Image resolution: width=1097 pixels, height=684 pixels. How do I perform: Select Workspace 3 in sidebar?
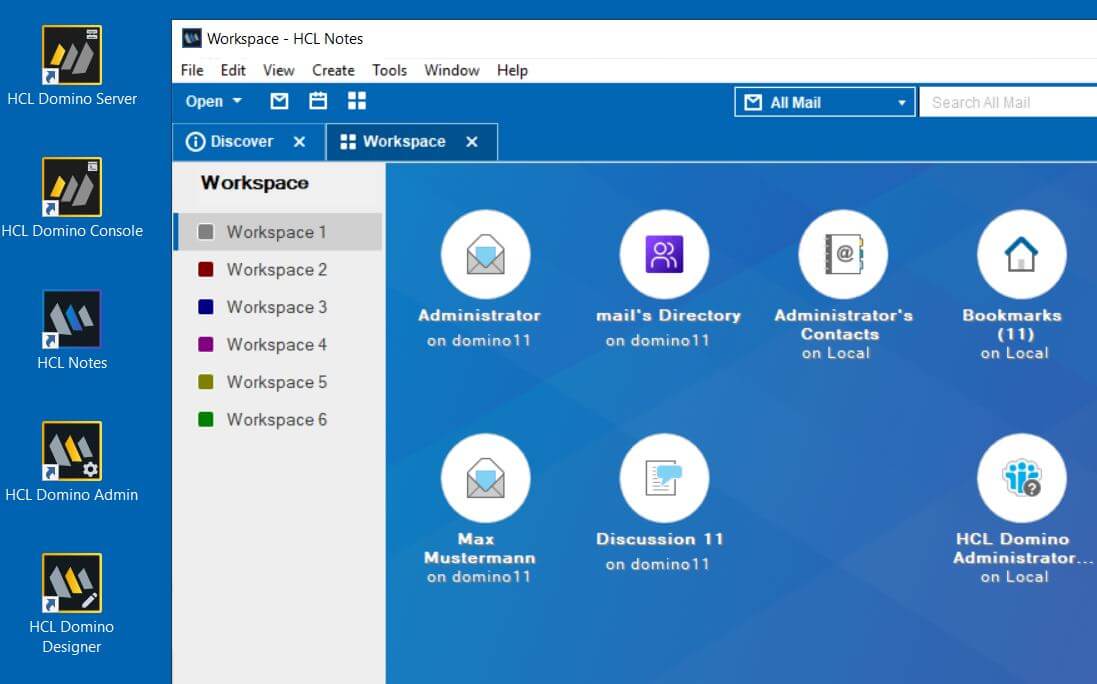point(278,307)
